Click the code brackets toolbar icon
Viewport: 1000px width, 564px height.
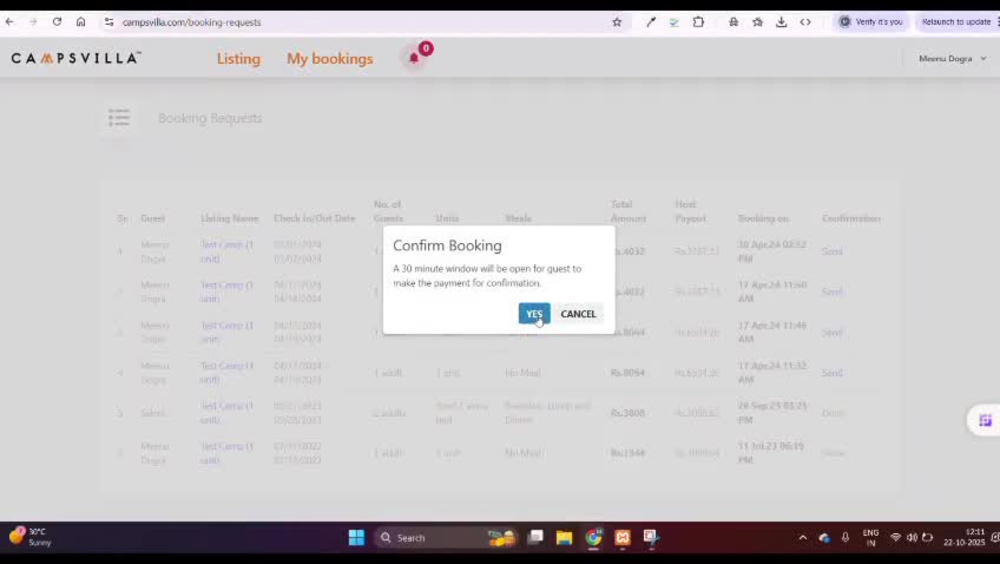805,22
